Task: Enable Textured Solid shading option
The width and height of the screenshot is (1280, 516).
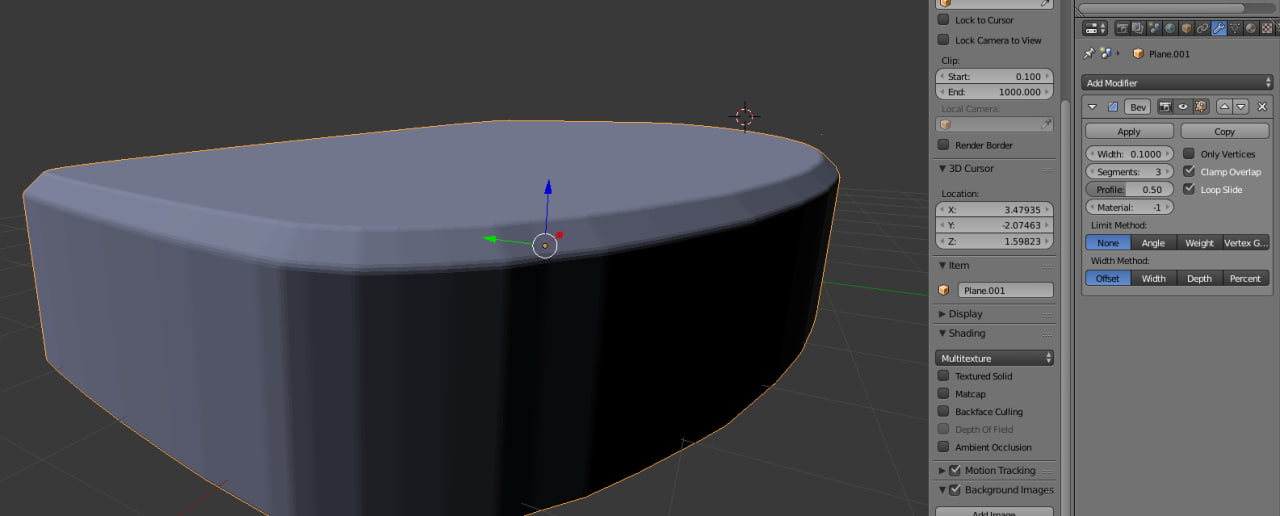Action: click(x=943, y=376)
